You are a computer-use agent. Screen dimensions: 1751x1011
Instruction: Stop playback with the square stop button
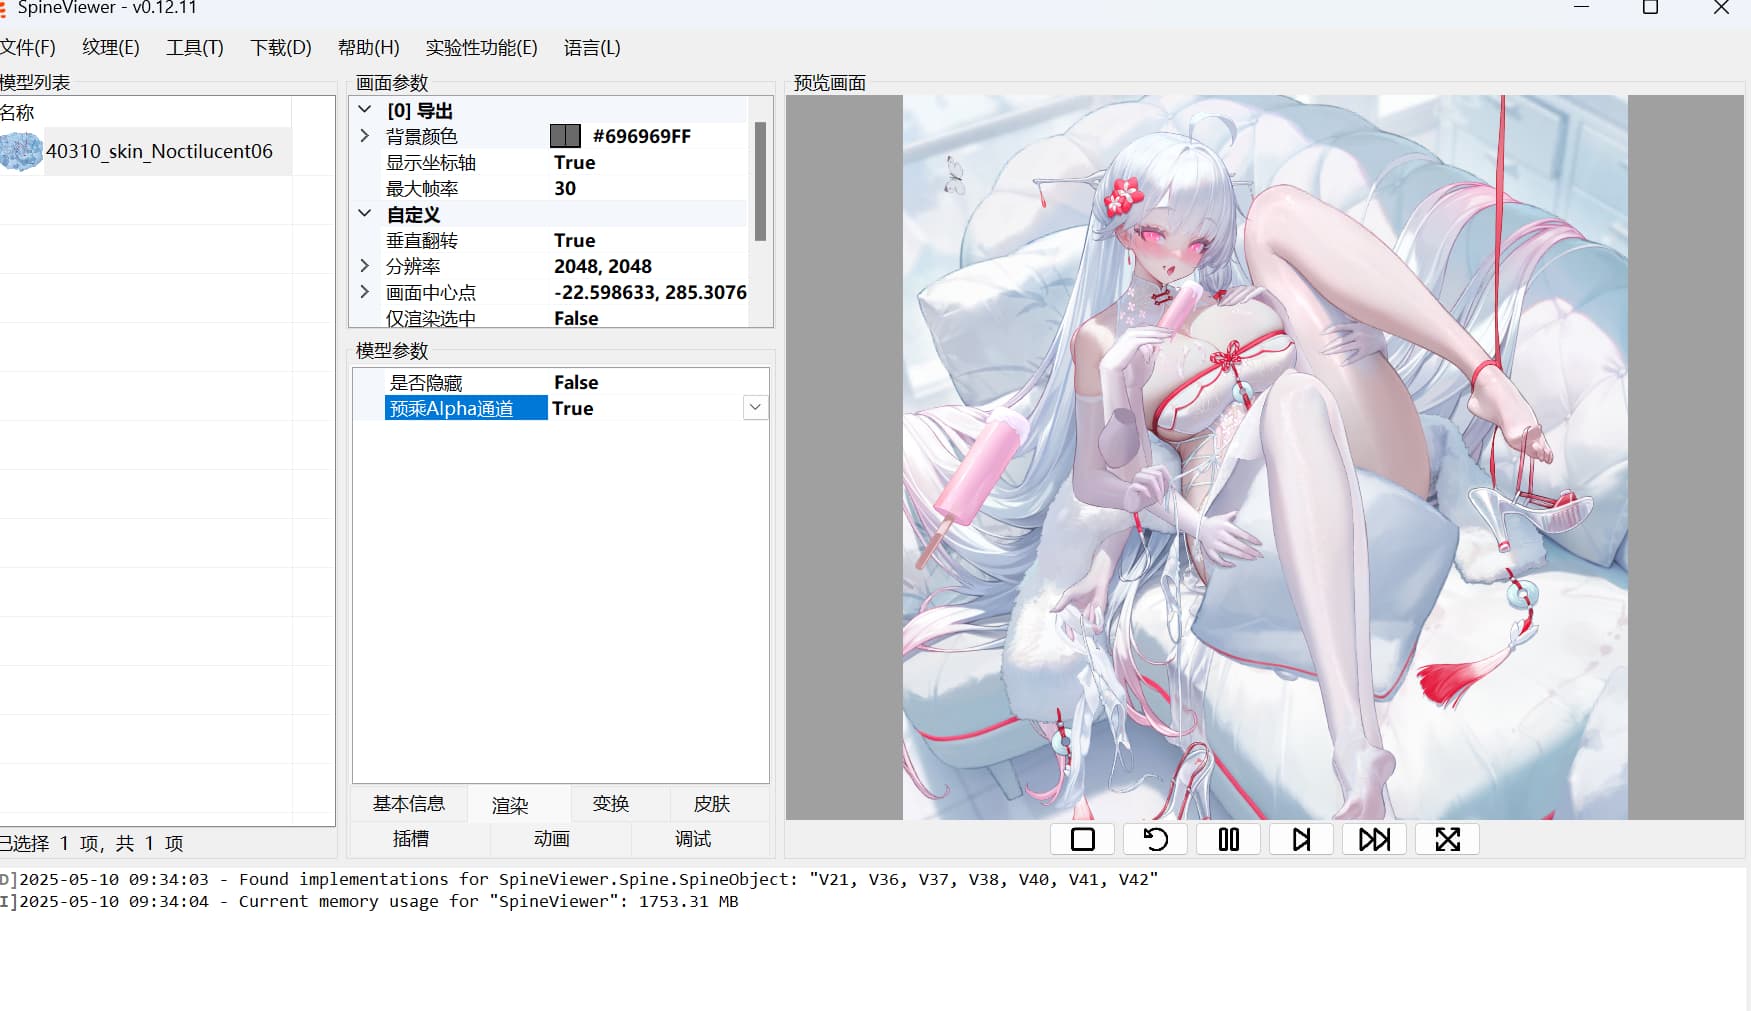(1082, 839)
